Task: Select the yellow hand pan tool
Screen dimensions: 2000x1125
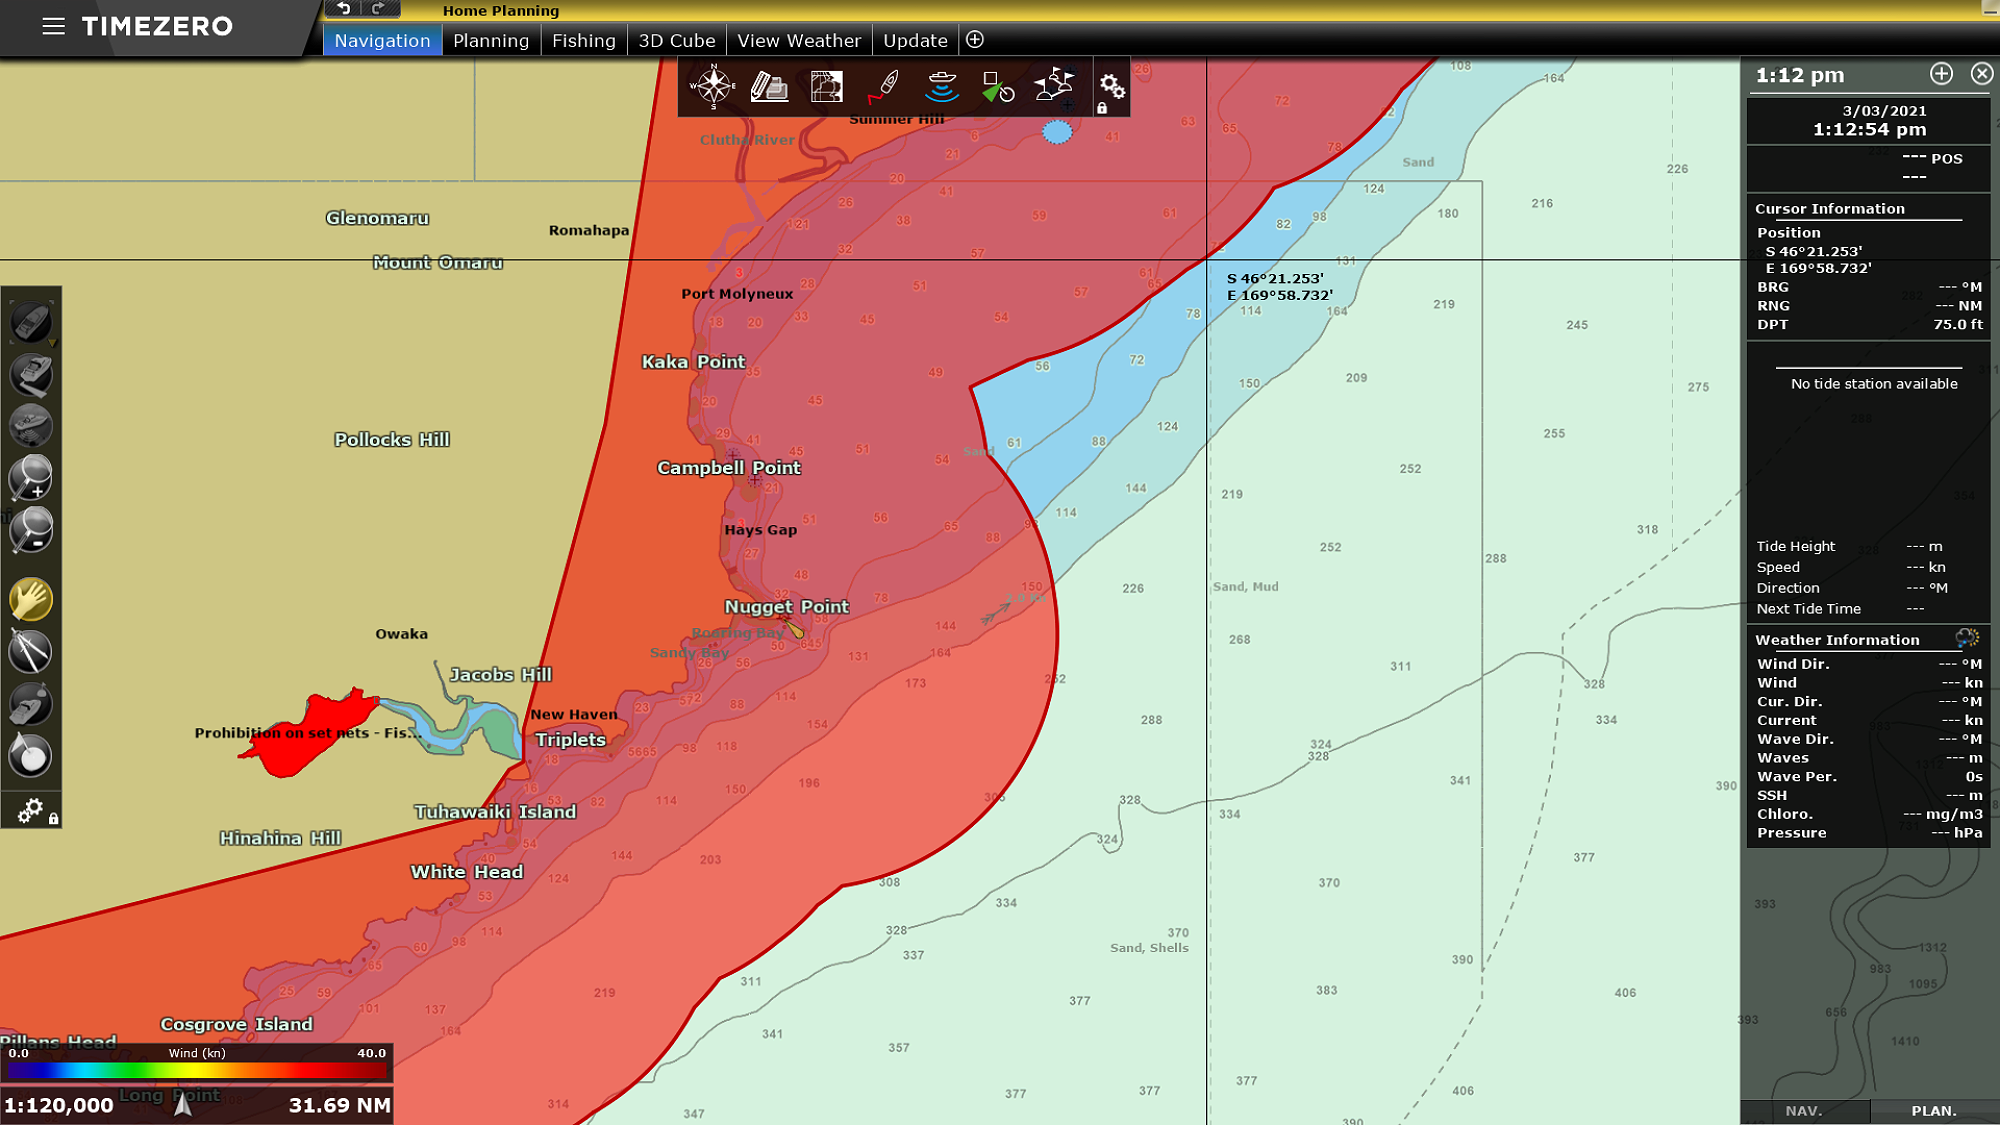Action: point(31,600)
